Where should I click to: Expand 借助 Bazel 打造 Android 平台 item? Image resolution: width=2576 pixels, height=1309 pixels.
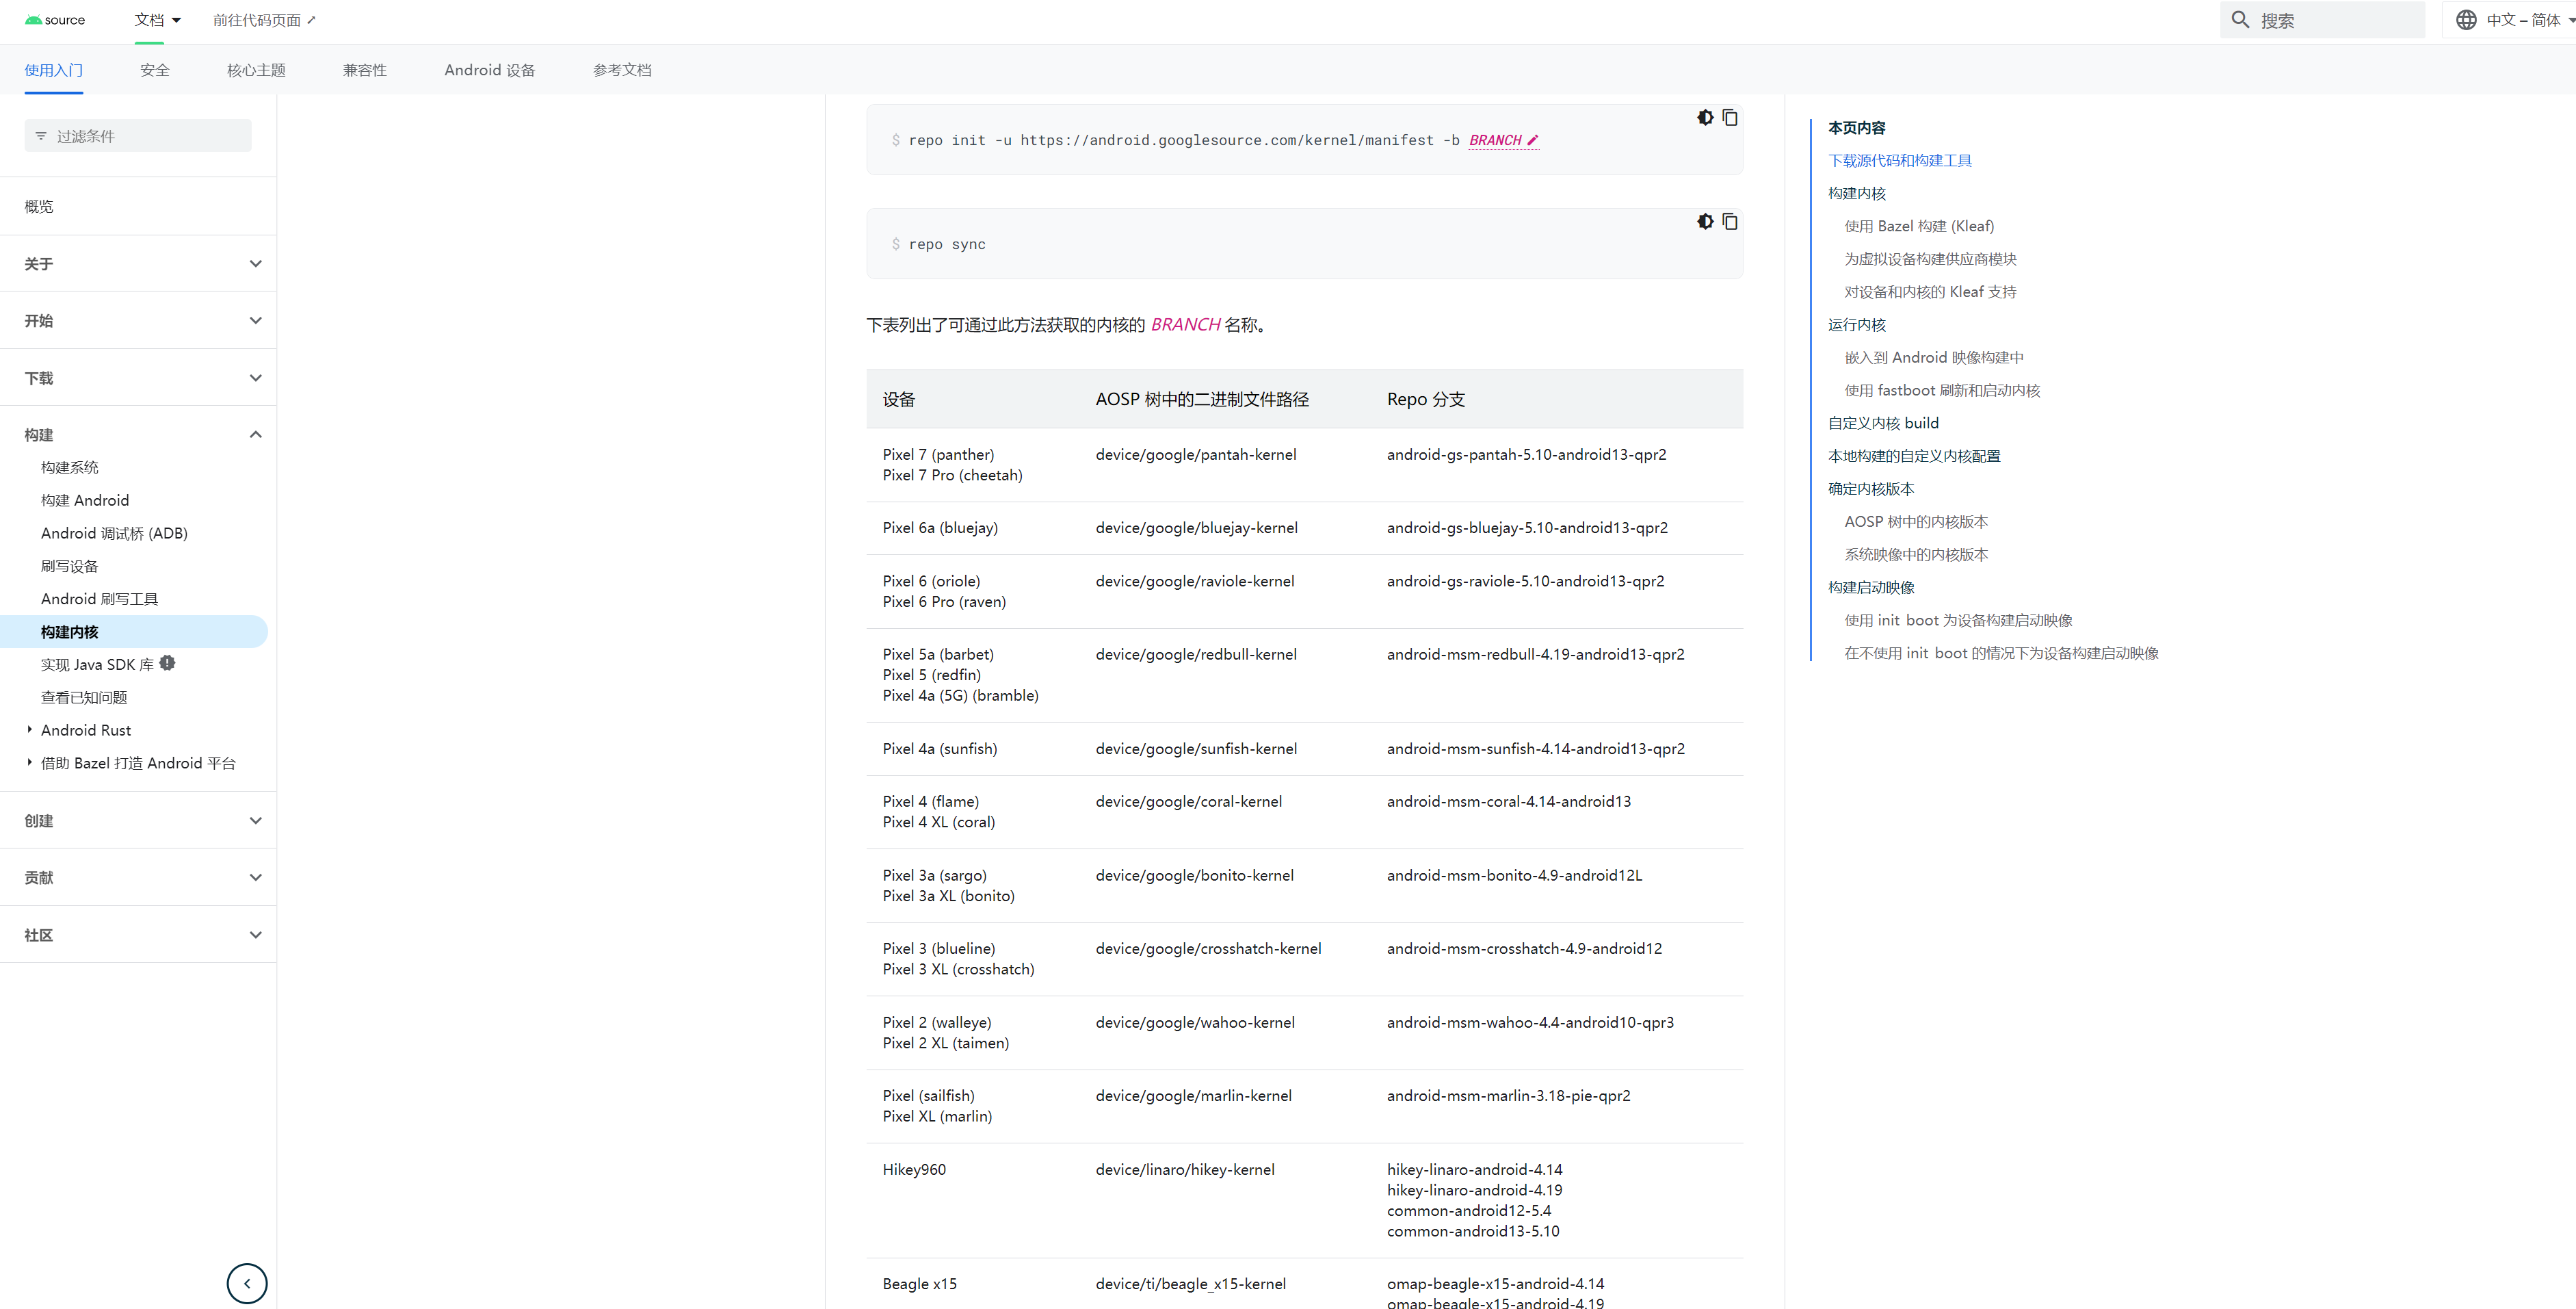tap(29, 762)
